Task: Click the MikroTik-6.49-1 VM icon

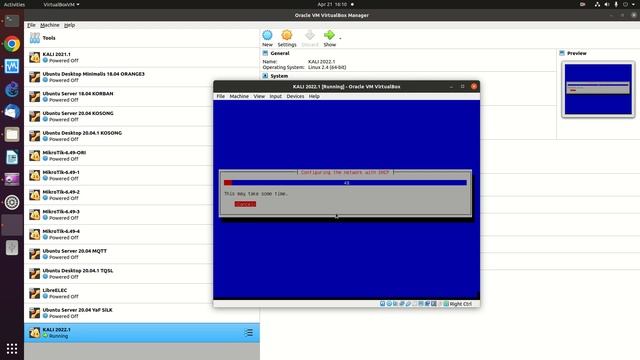Action: point(35,175)
